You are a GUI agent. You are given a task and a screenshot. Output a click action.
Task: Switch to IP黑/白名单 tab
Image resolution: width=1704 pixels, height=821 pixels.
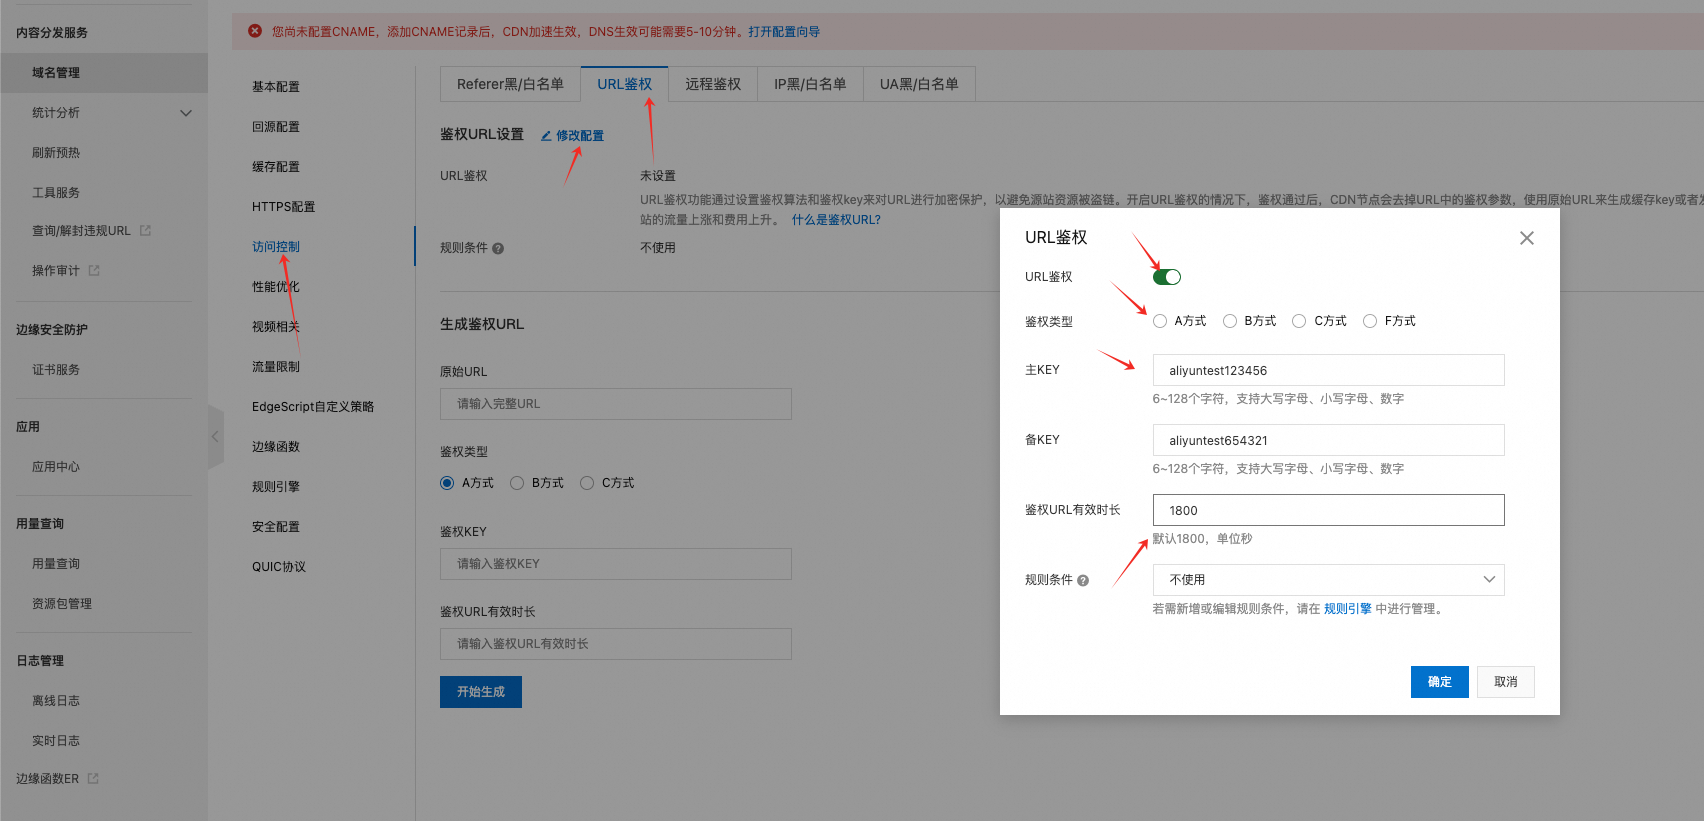[810, 84]
